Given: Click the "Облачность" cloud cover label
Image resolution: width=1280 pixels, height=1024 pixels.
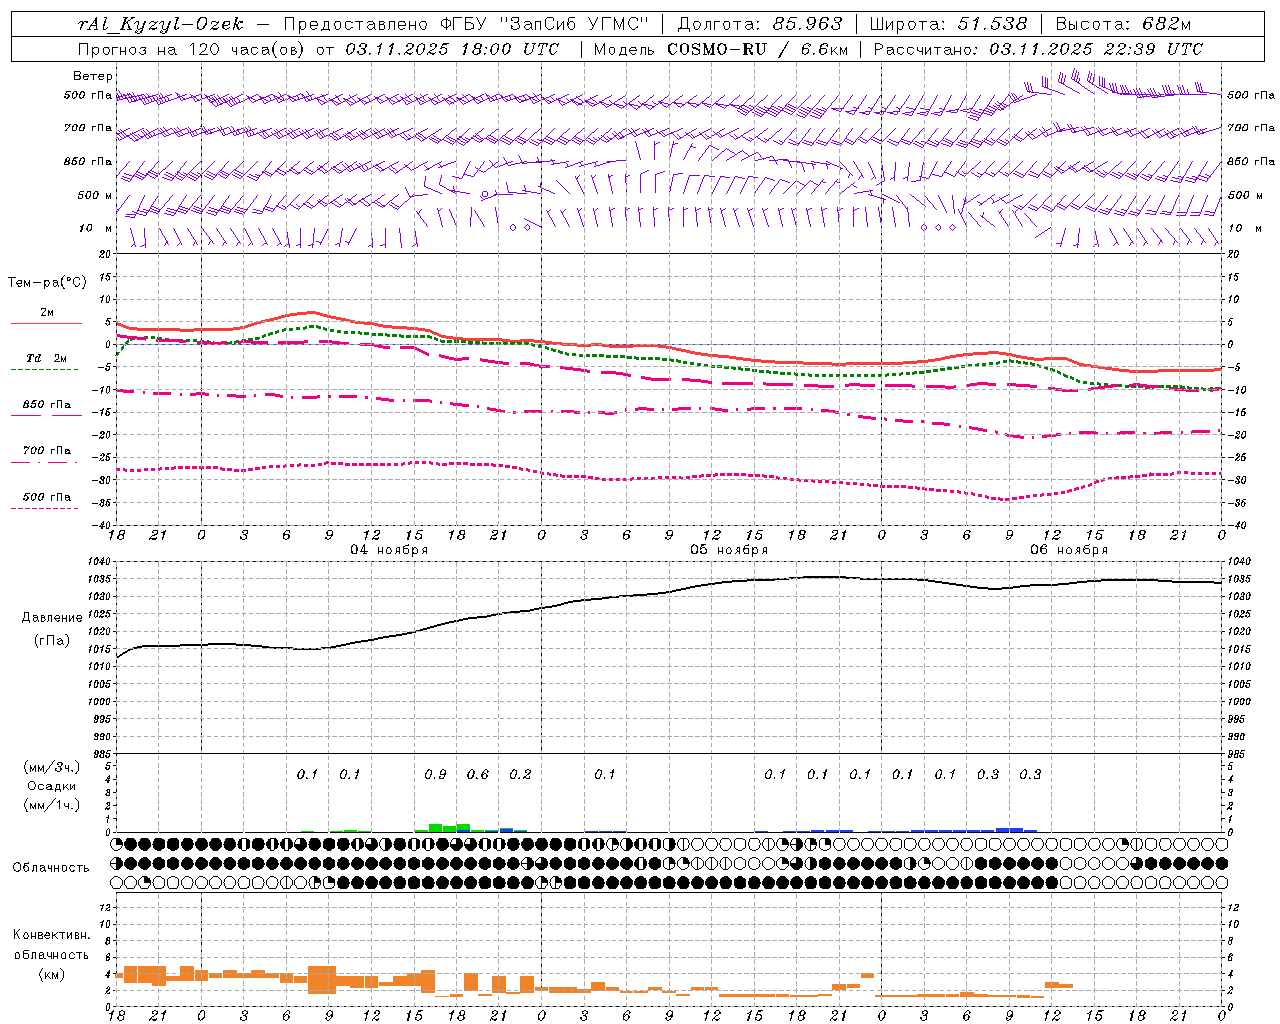Looking at the screenshot, I should [51, 868].
